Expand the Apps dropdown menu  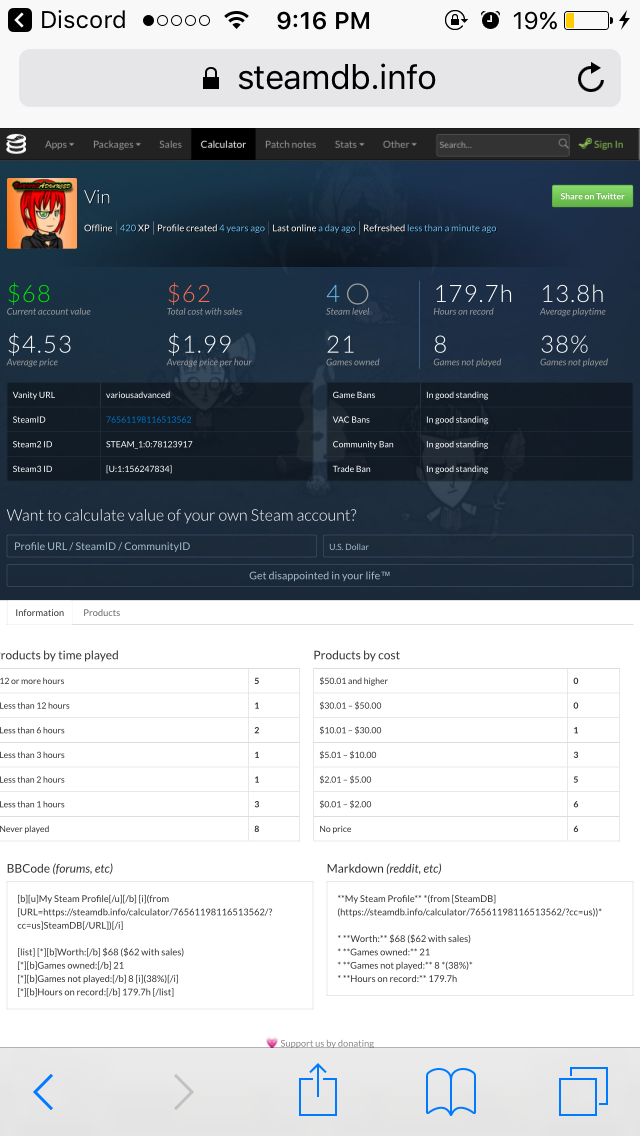tap(59, 144)
